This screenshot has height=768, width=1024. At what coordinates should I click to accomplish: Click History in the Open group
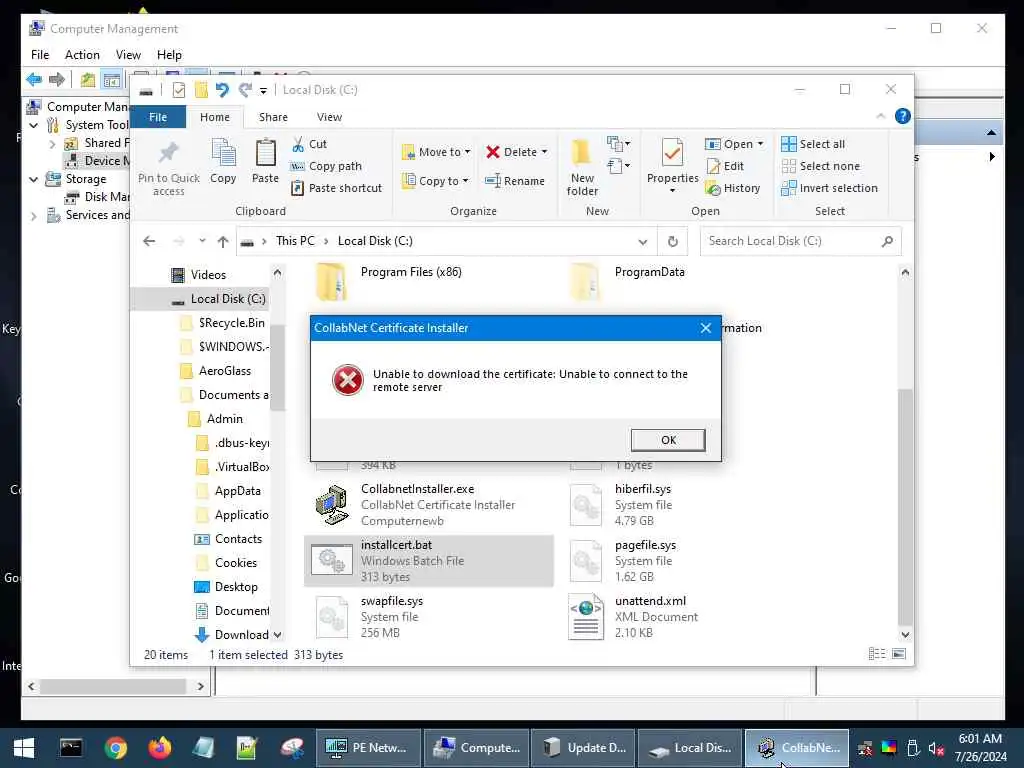coord(733,188)
